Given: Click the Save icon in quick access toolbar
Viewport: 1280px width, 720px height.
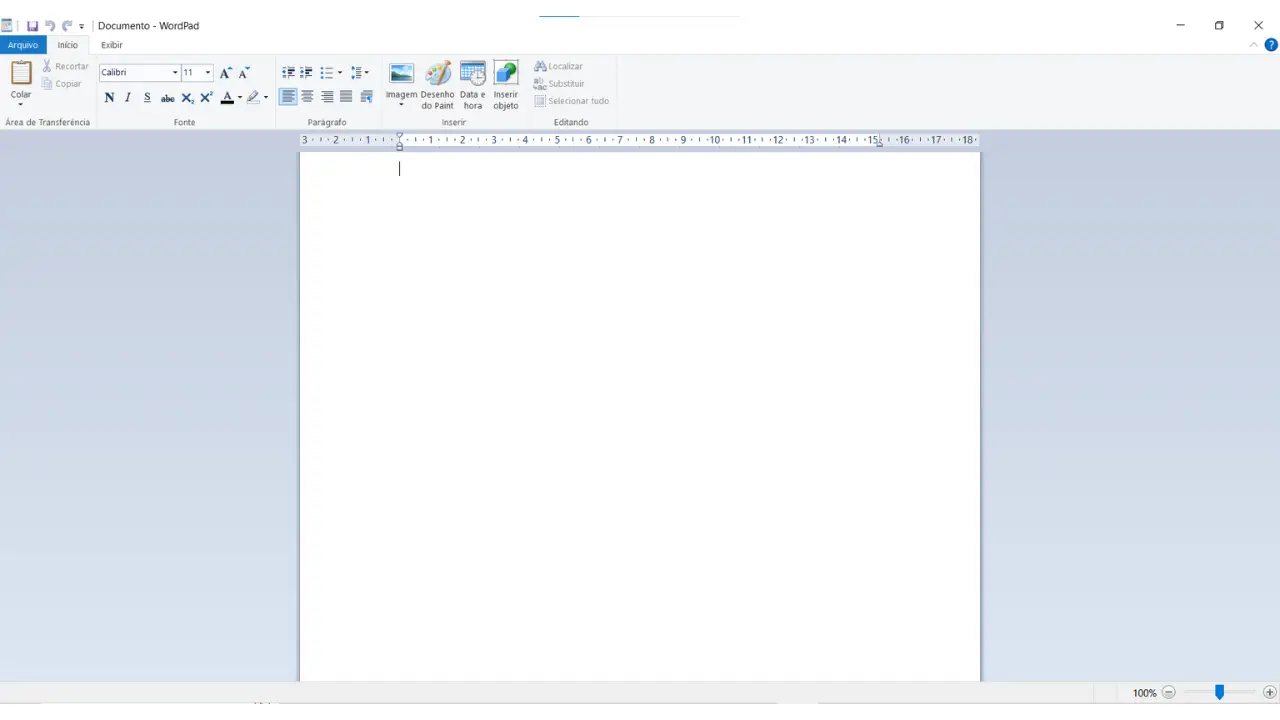Looking at the screenshot, I should pos(32,26).
